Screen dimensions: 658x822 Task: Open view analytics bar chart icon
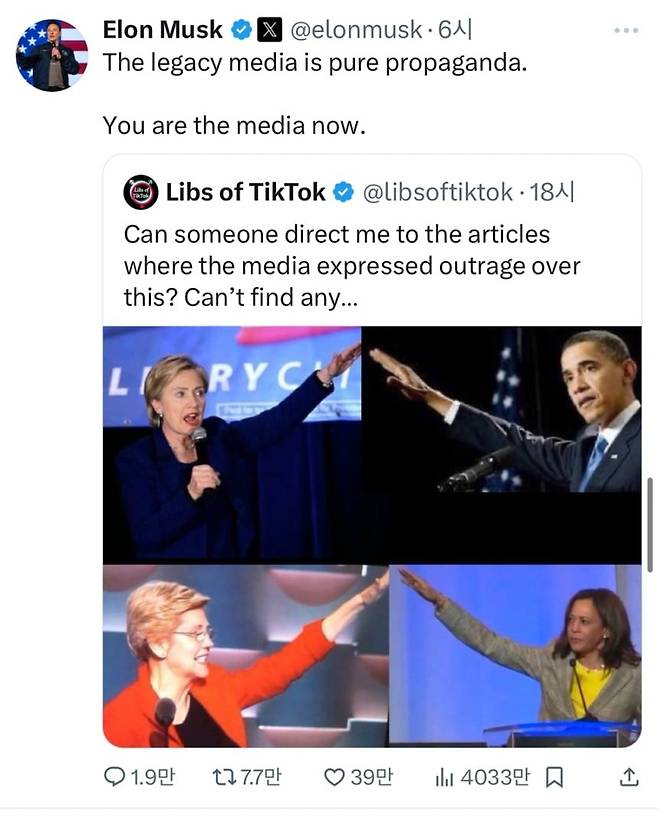(446, 776)
